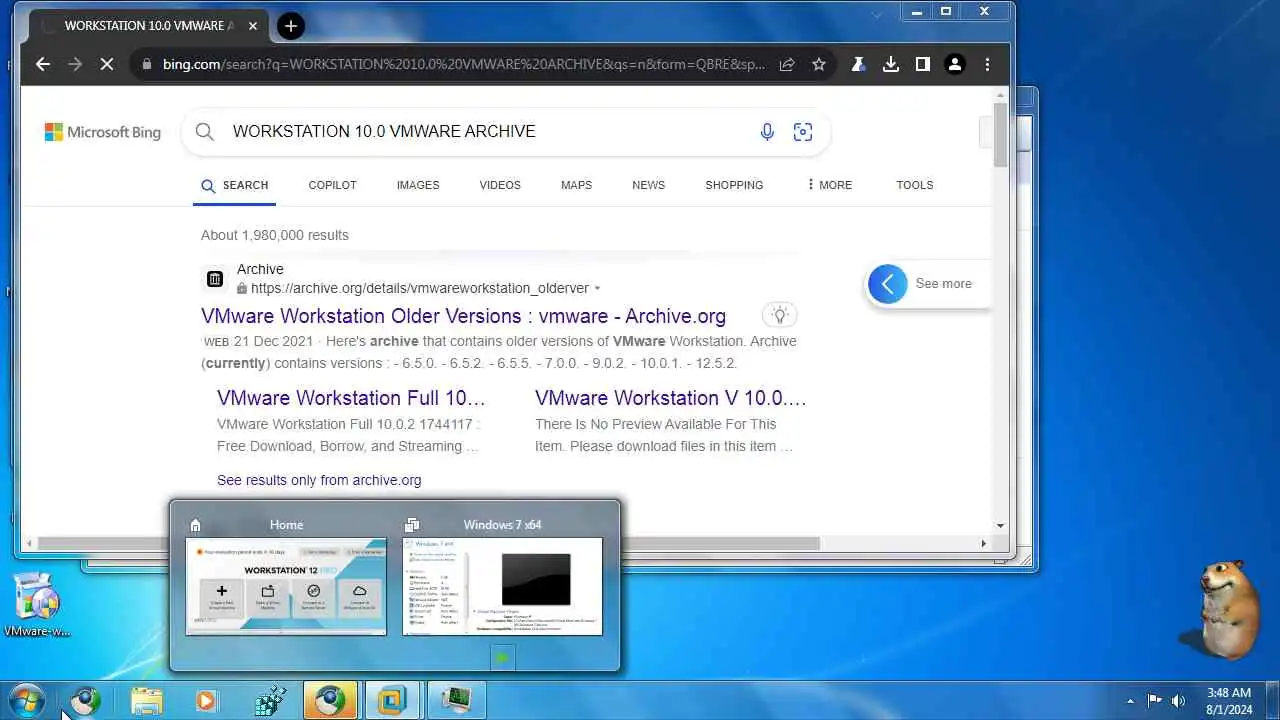Start voice search with microphone icon

(767, 132)
